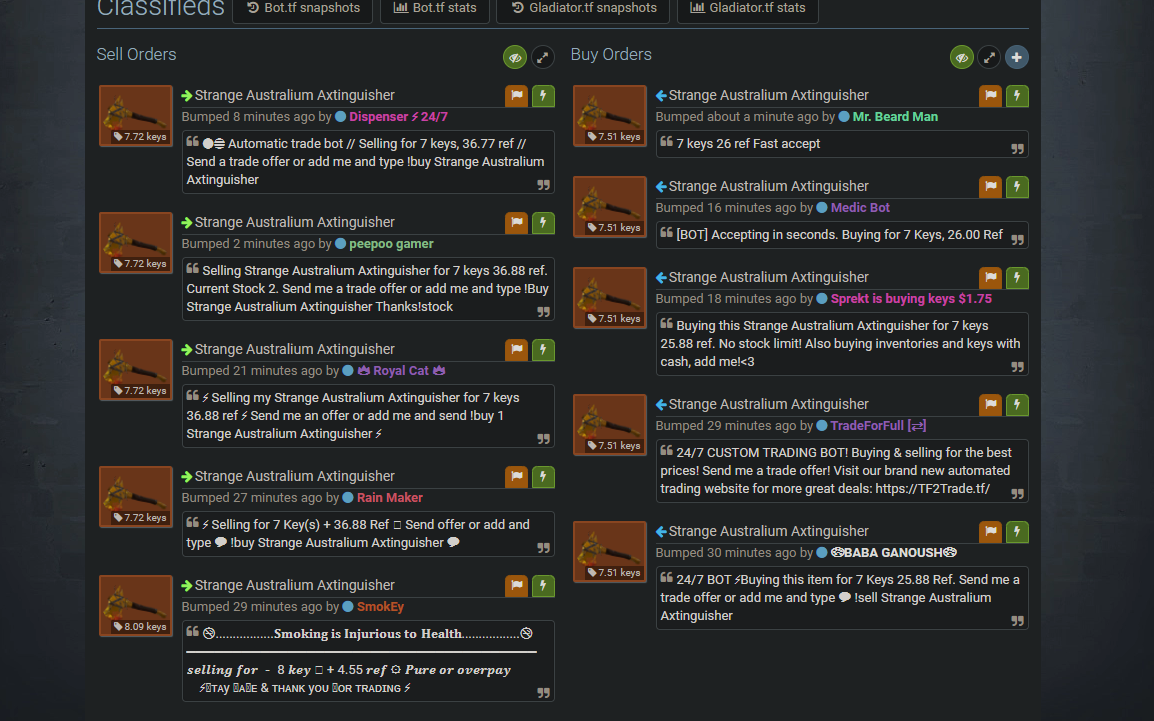The height and width of the screenshot is (721, 1154).
Task: Report Dispenser 24/7 listing with flag icon
Action: (517, 96)
